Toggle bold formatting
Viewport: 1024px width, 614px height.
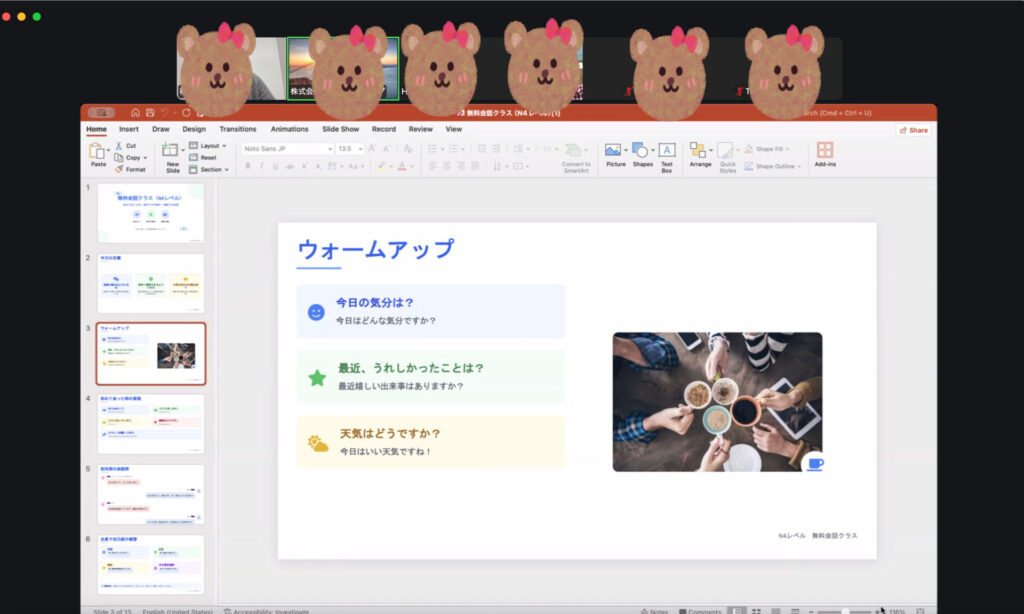[x=248, y=166]
